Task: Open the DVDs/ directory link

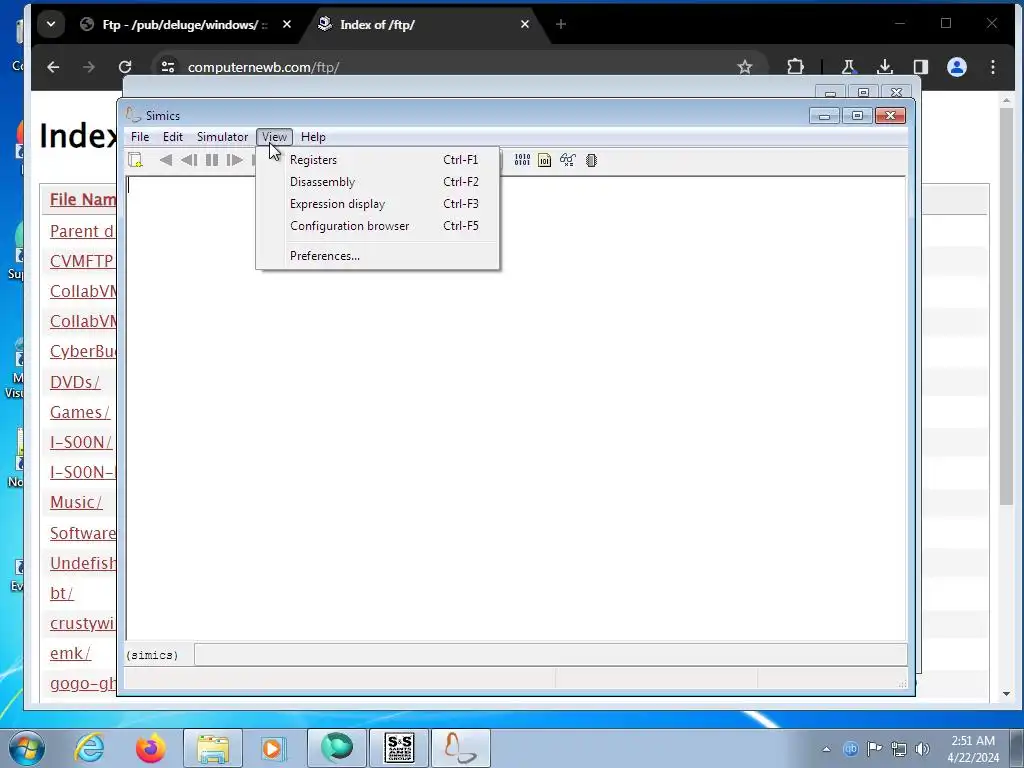Action: [75, 382]
